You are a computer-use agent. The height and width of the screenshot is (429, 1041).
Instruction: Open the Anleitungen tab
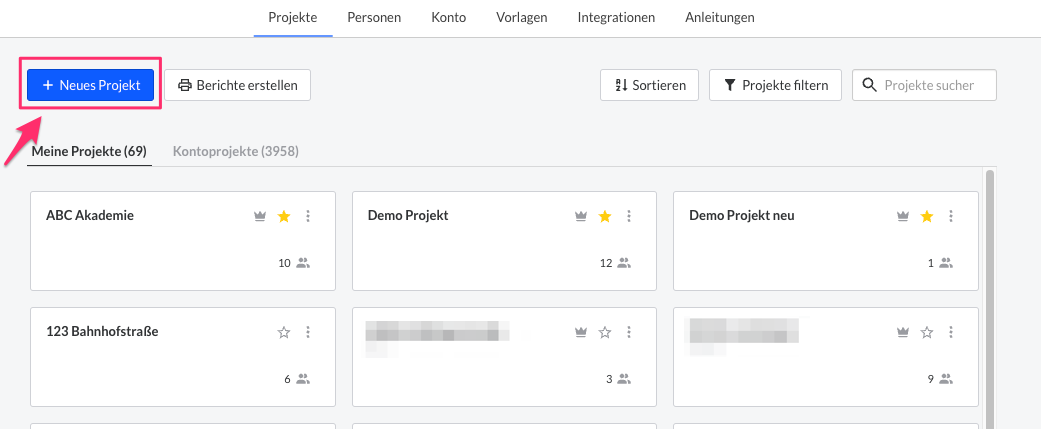coord(720,18)
